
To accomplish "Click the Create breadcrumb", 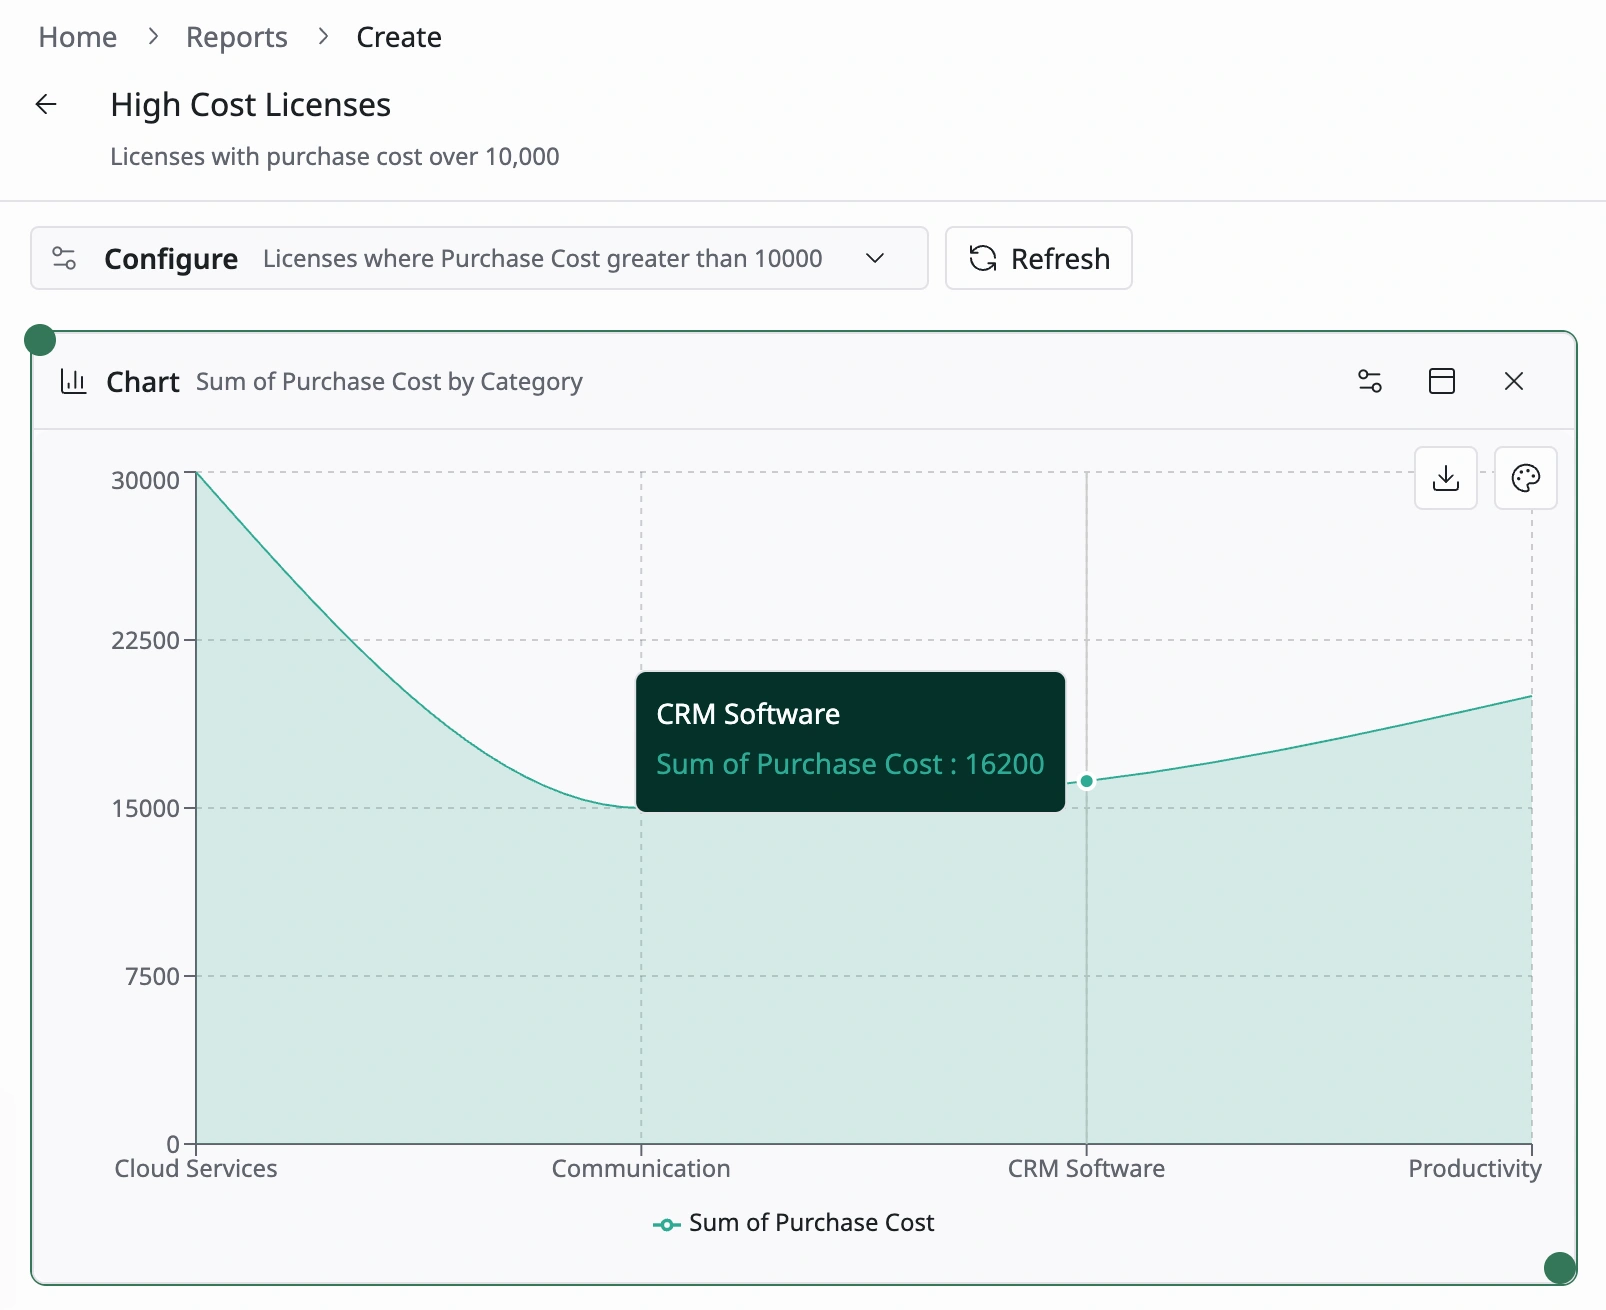I will [399, 37].
